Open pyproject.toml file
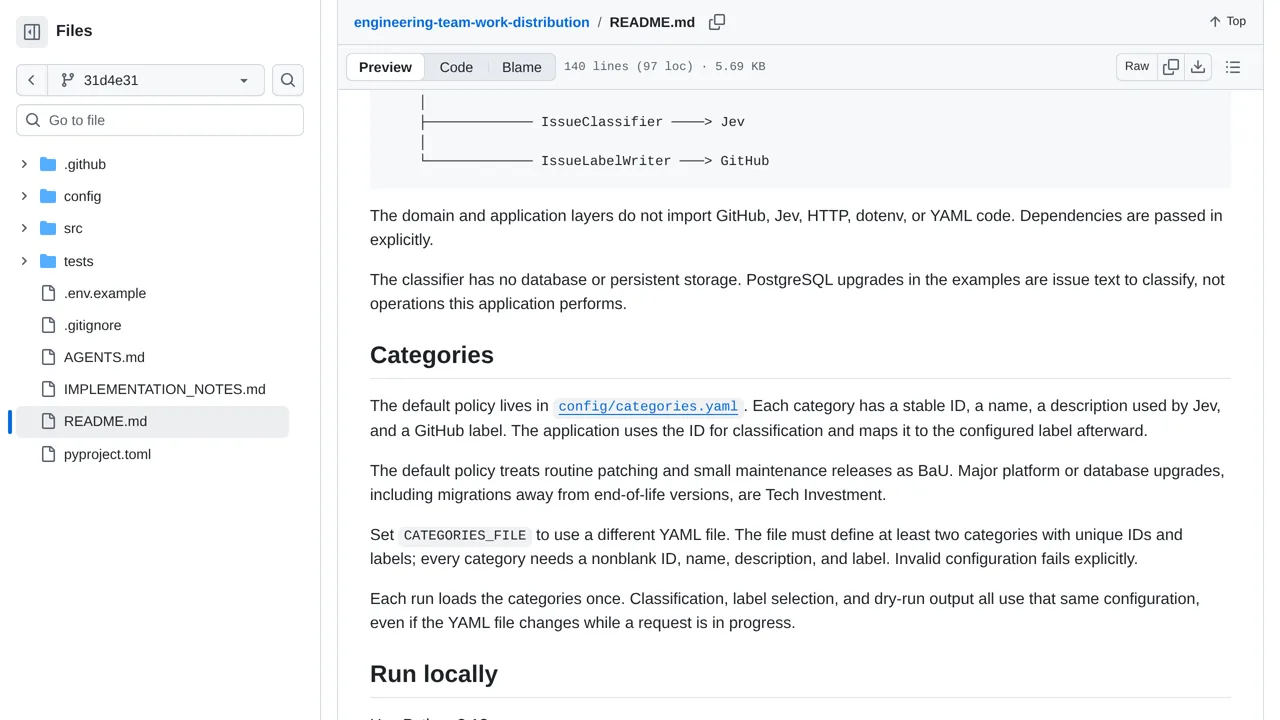The height and width of the screenshot is (720, 1280). (107, 454)
